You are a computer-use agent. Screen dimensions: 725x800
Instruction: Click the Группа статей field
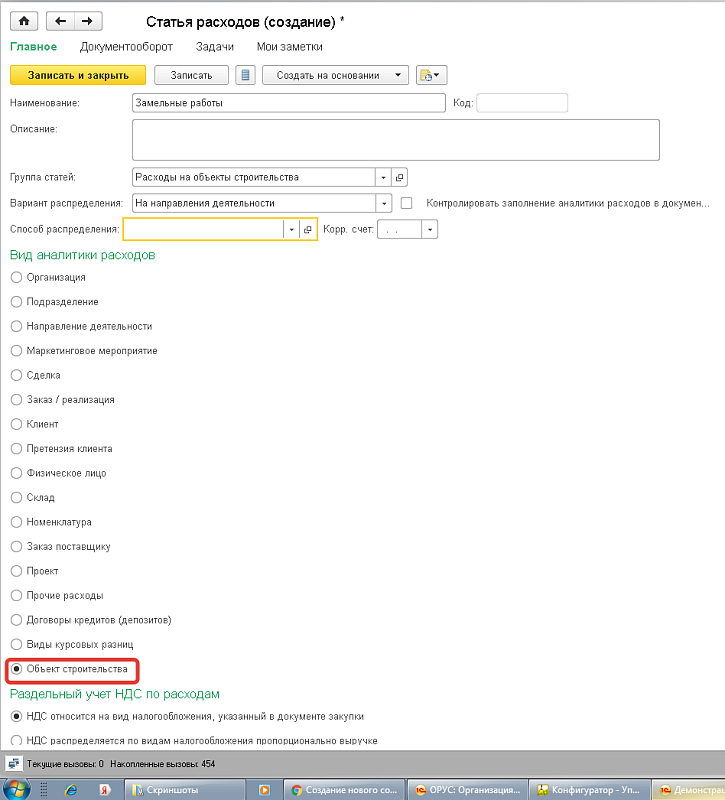click(254, 177)
